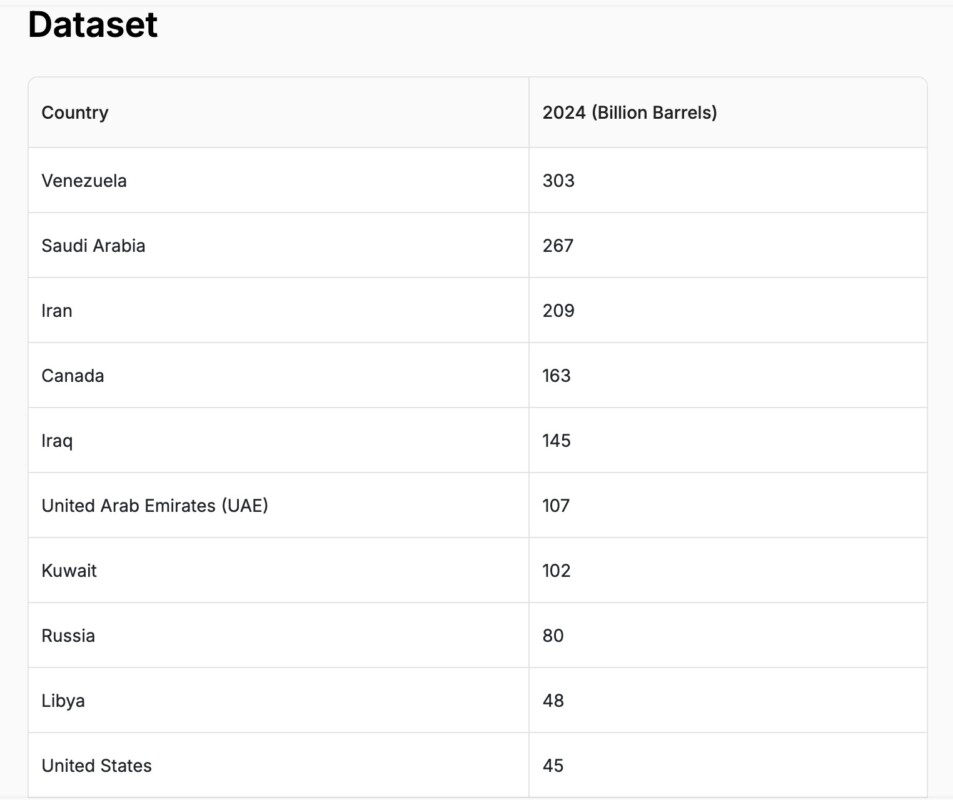Image resolution: width=953 pixels, height=800 pixels.
Task: Select the Kuwait country cell
Action: click(x=69, y=571)
